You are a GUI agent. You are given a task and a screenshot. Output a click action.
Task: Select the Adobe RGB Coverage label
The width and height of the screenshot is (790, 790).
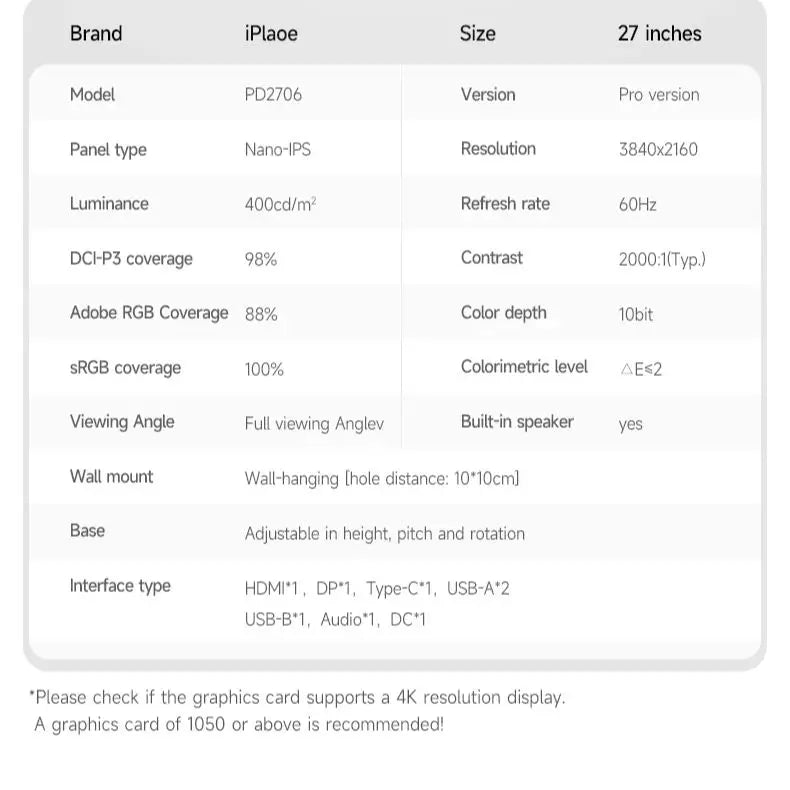coord(149,313)
